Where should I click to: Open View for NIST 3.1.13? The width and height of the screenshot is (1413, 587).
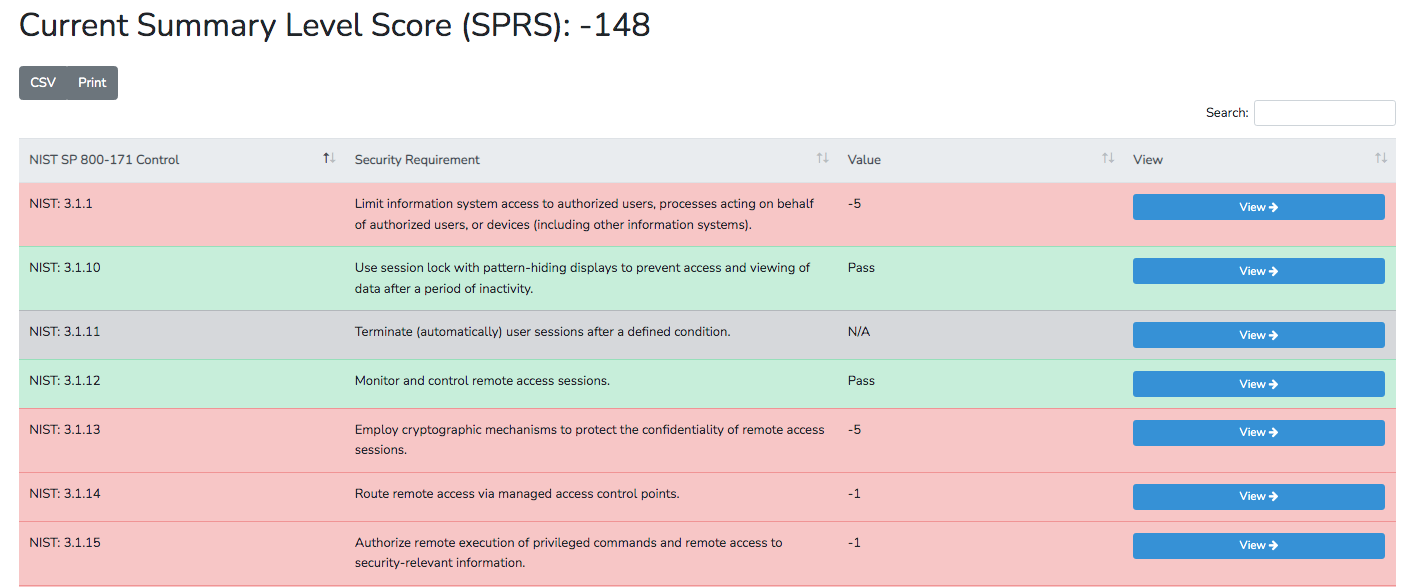pyautogui.click(x=1258, y=432)
